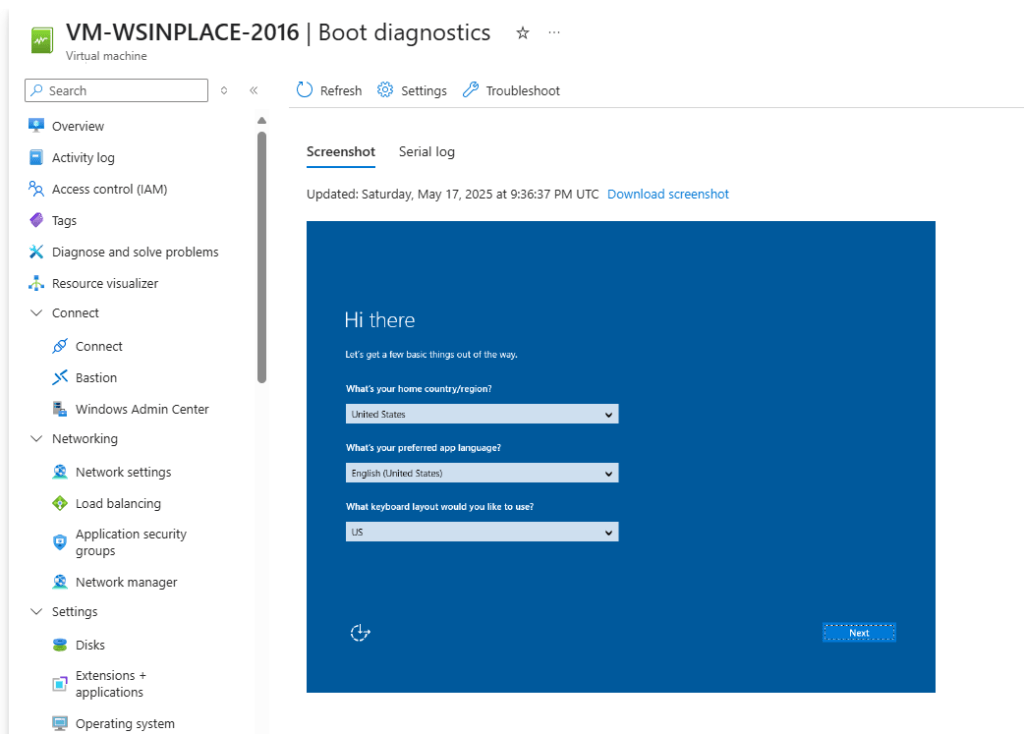The width and height of the screenshot is (1024, 734).
Task: Open the home country/region dropdown
Action: 482,414
